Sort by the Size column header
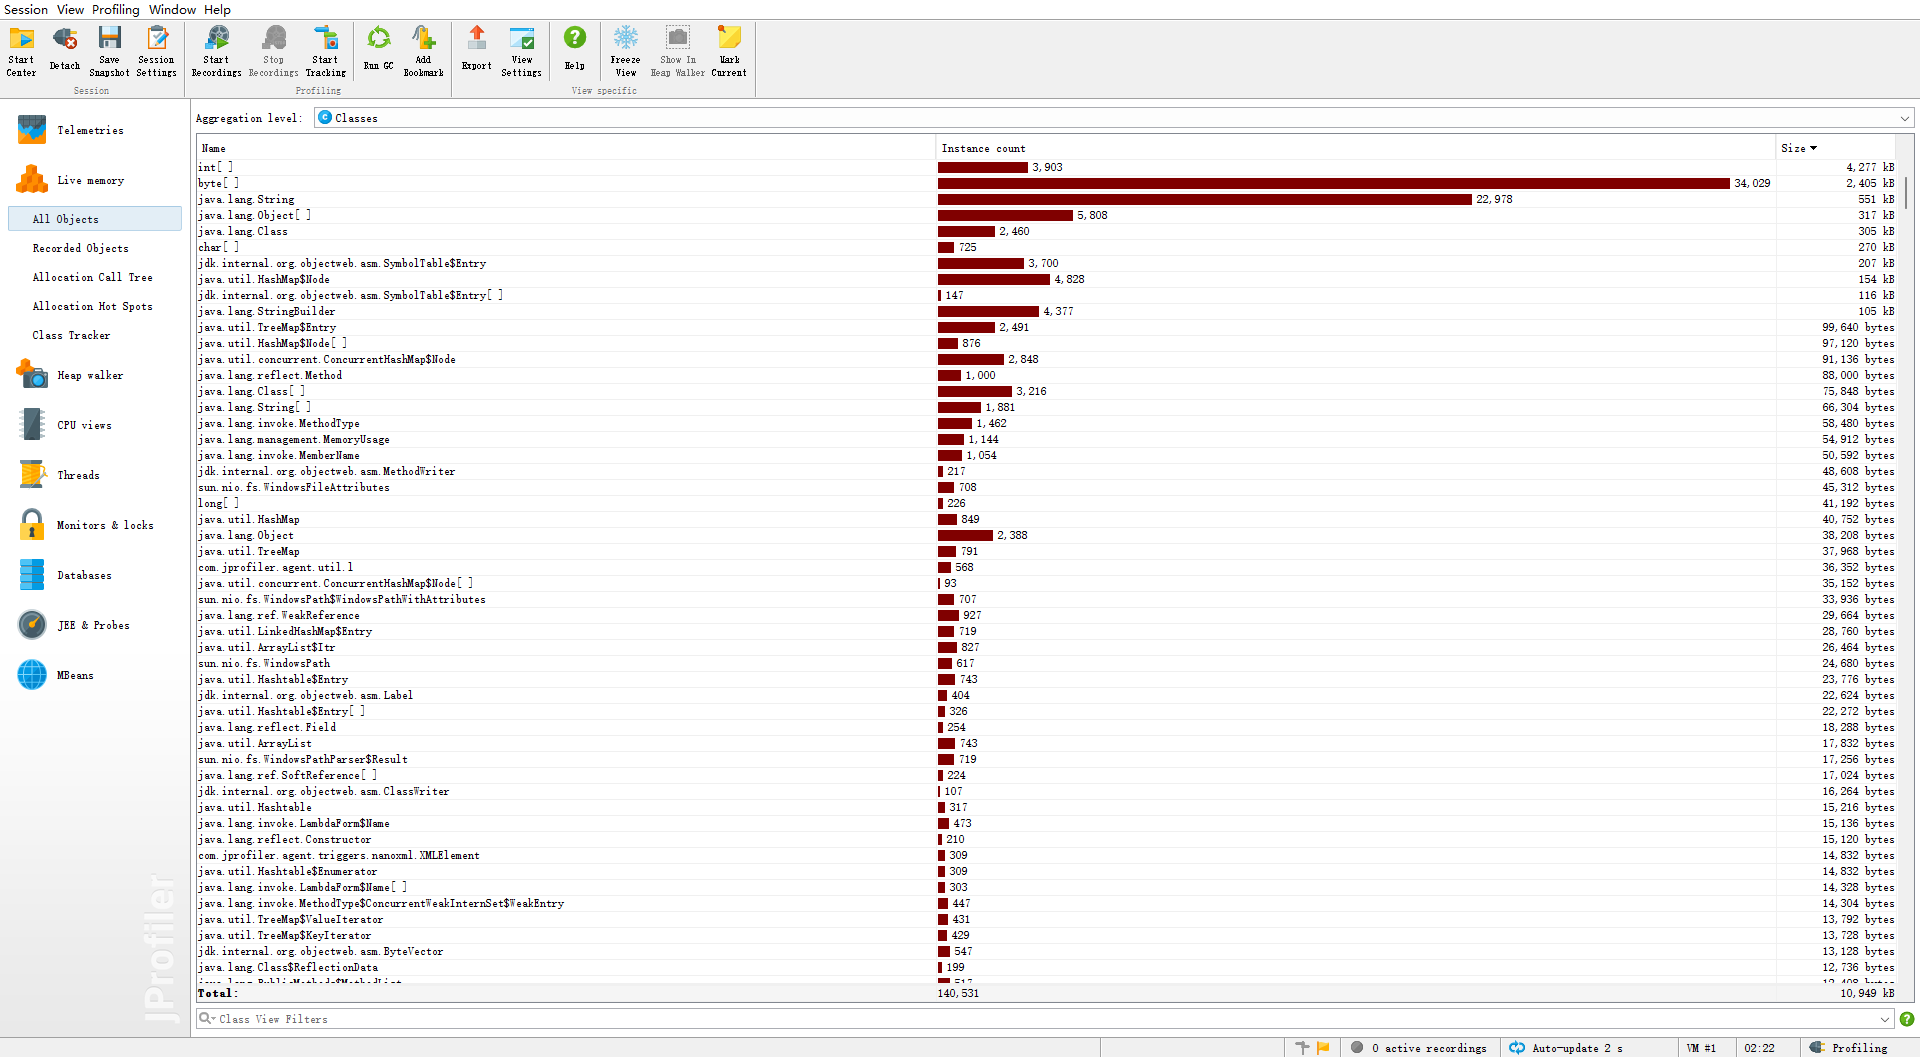The image size is (1920, 1057). pyautogui.click(x=1836, y=148)
